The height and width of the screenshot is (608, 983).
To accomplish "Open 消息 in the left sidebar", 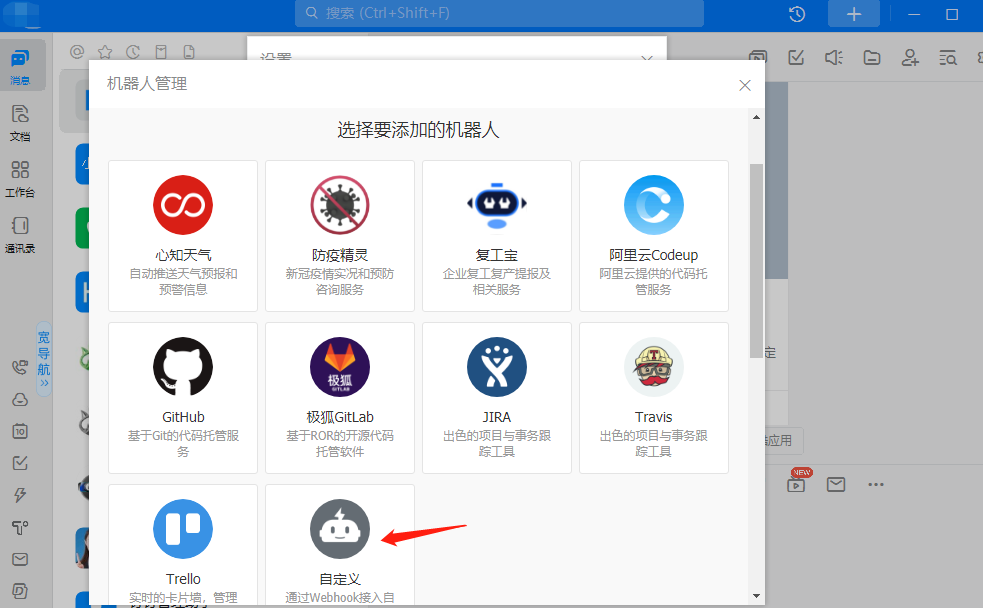I will (20, 67).
